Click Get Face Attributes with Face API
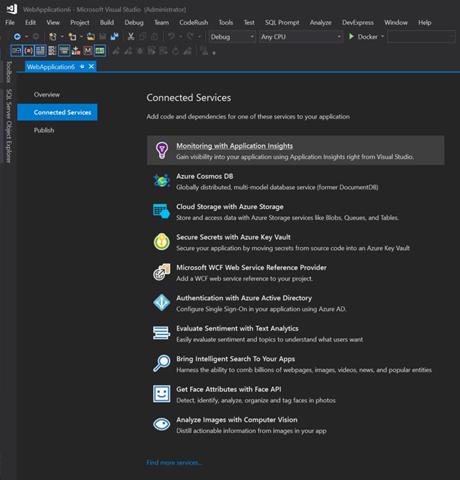The height and width of the screenshot is (480, 460). 229,389
